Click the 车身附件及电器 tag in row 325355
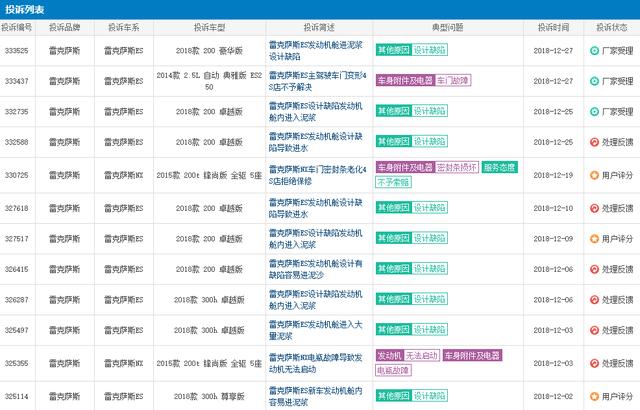The height and width of the screenshot is (410, 640). 472,356
